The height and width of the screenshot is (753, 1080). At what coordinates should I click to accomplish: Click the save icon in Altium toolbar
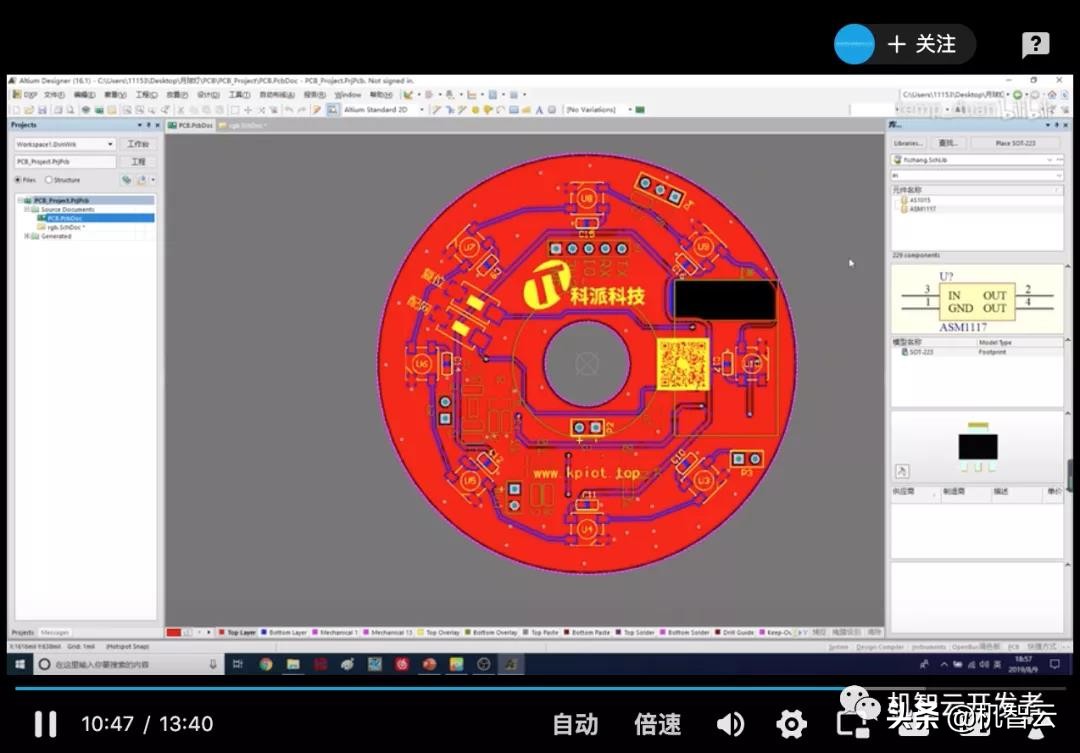43,109
